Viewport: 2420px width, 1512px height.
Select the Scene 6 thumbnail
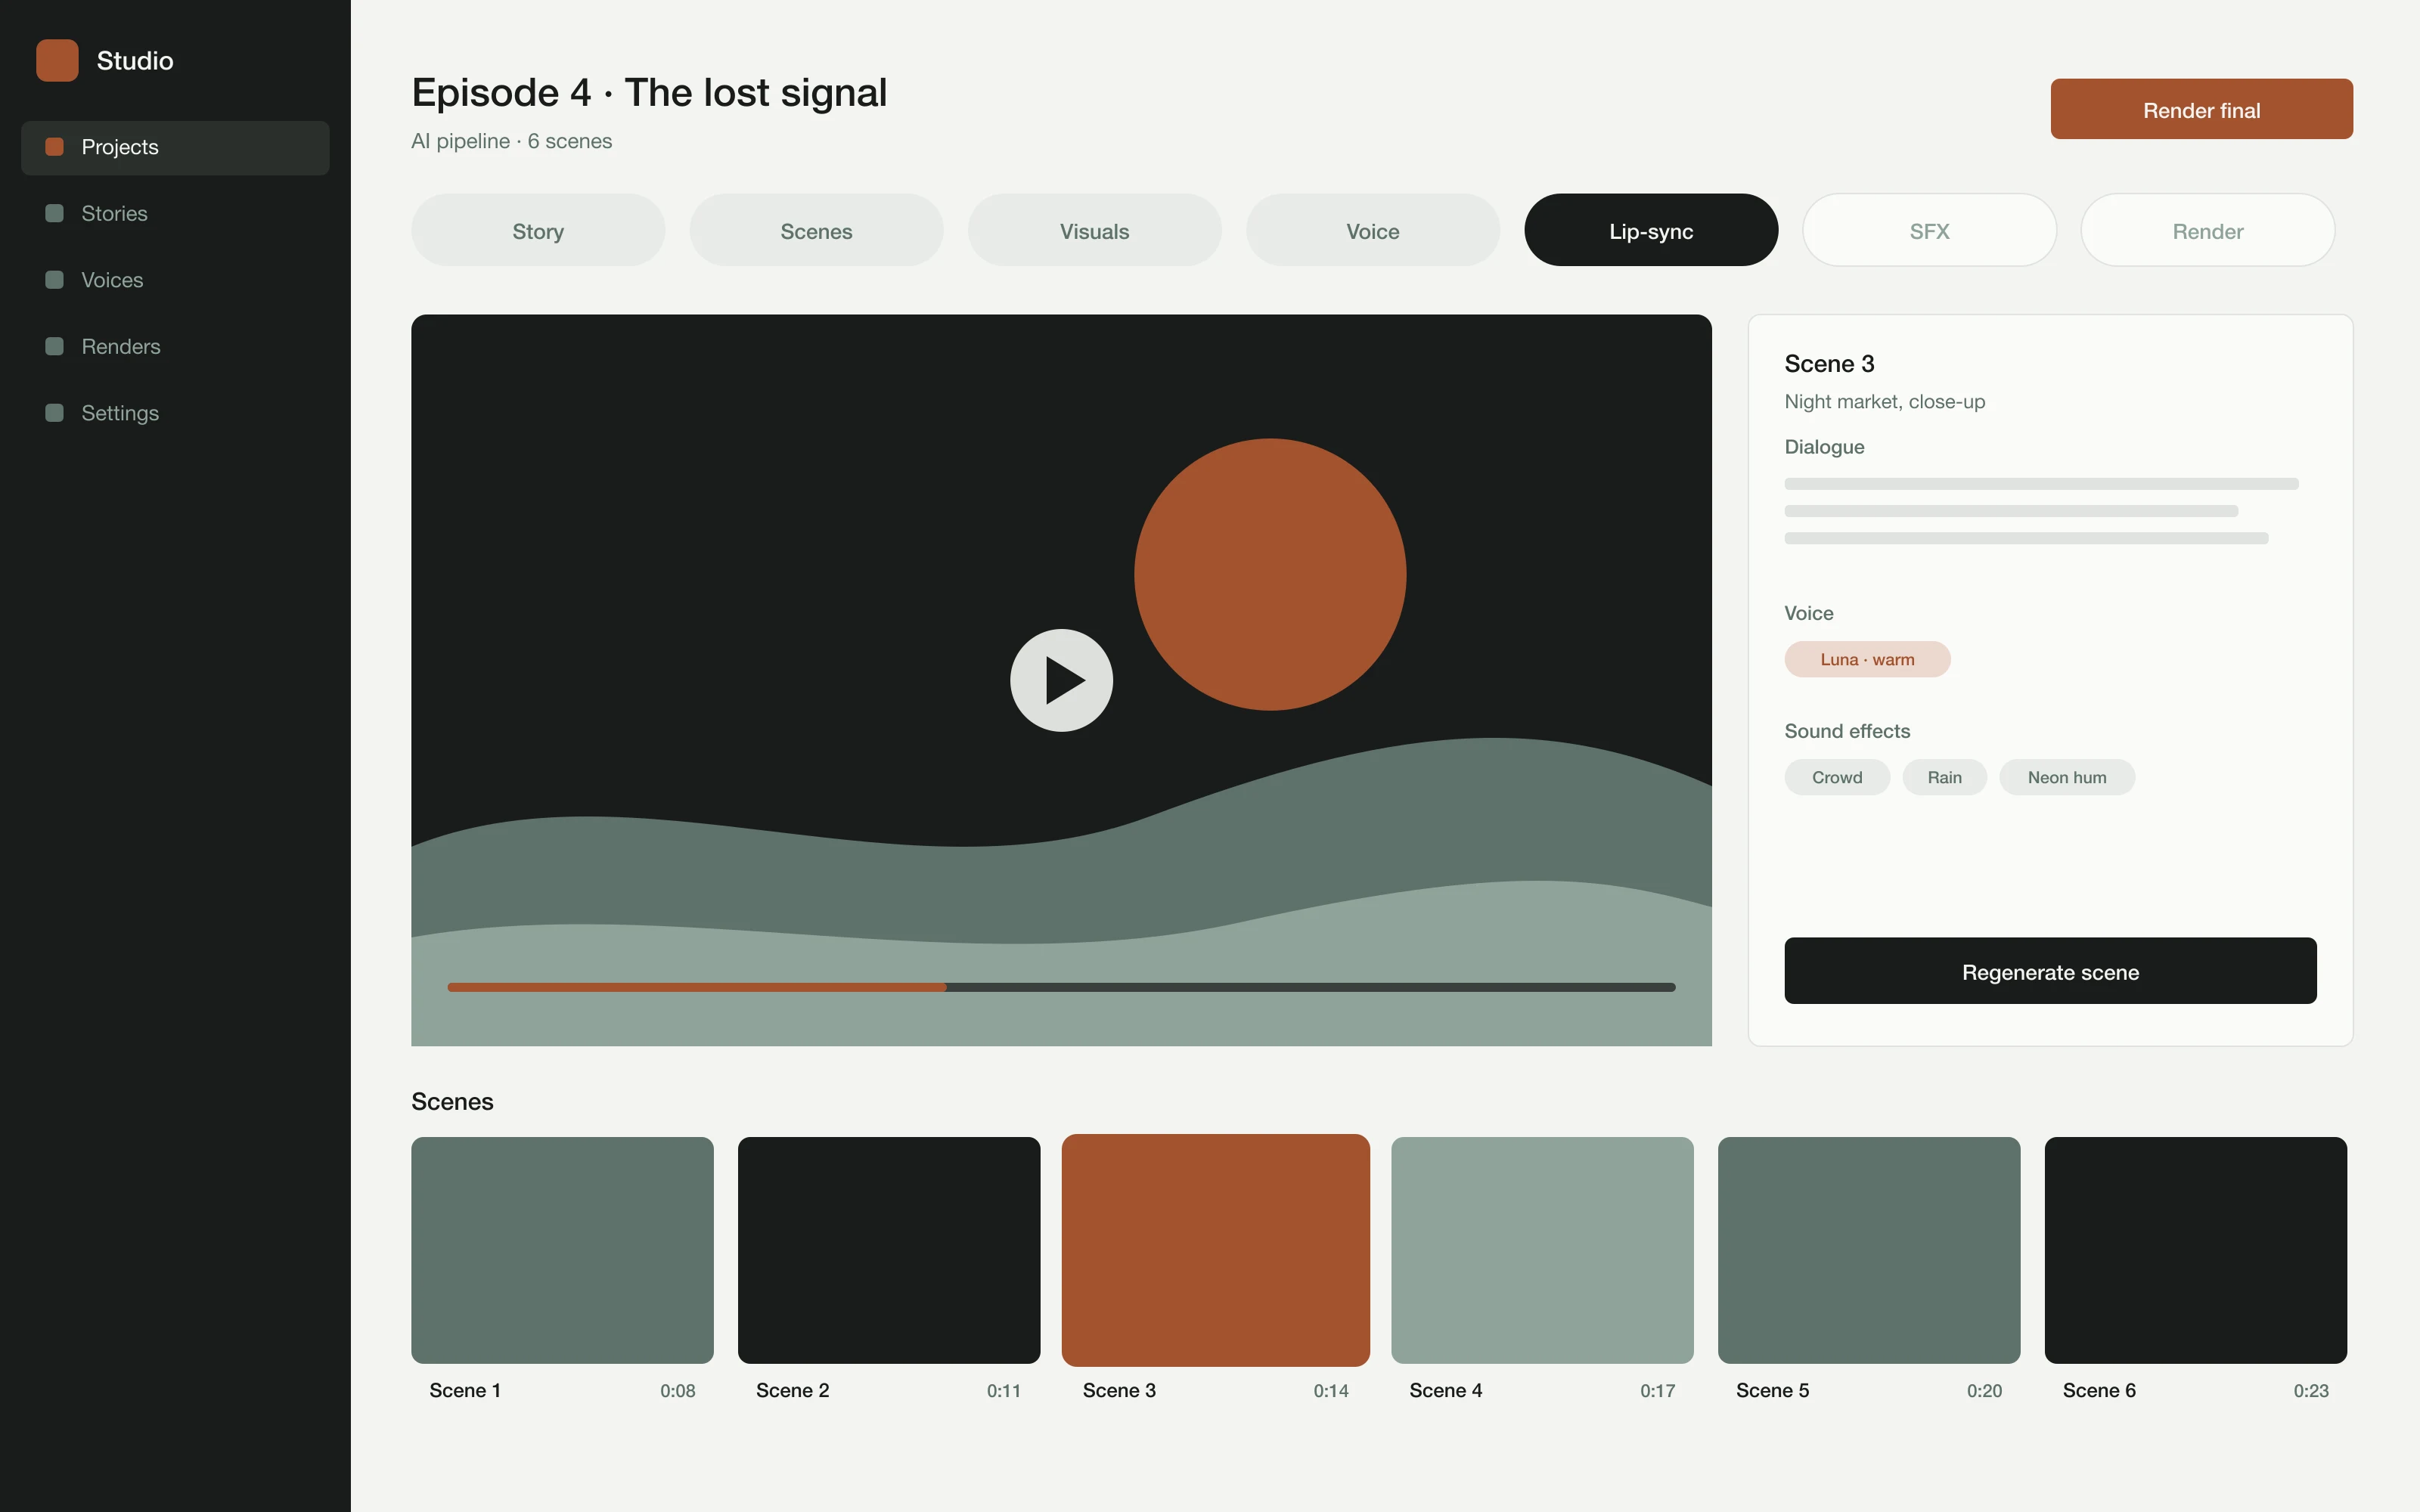coord(2196,1250)
